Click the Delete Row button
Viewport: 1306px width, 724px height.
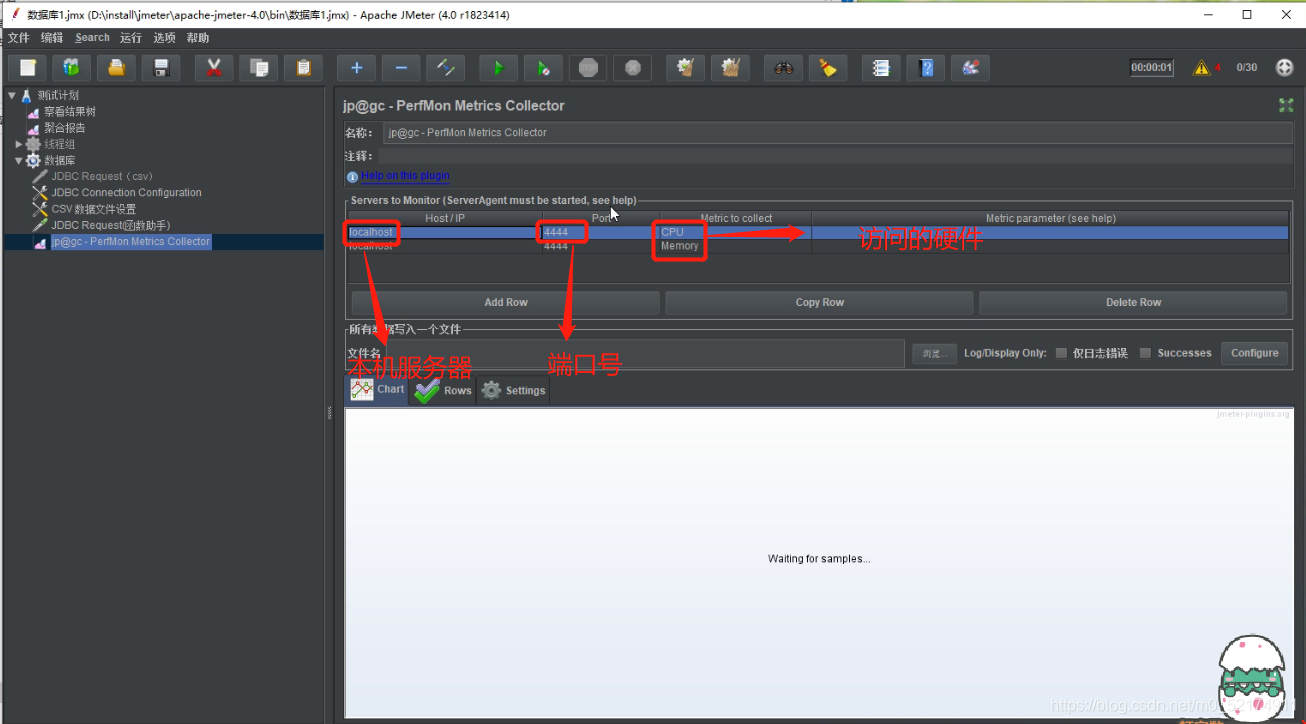(1133, 303)
